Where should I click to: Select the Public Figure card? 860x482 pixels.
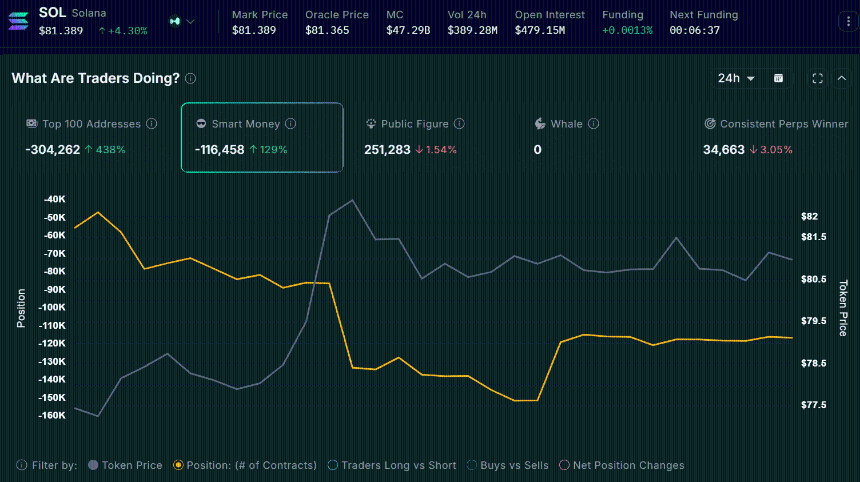tap(432, 137)
